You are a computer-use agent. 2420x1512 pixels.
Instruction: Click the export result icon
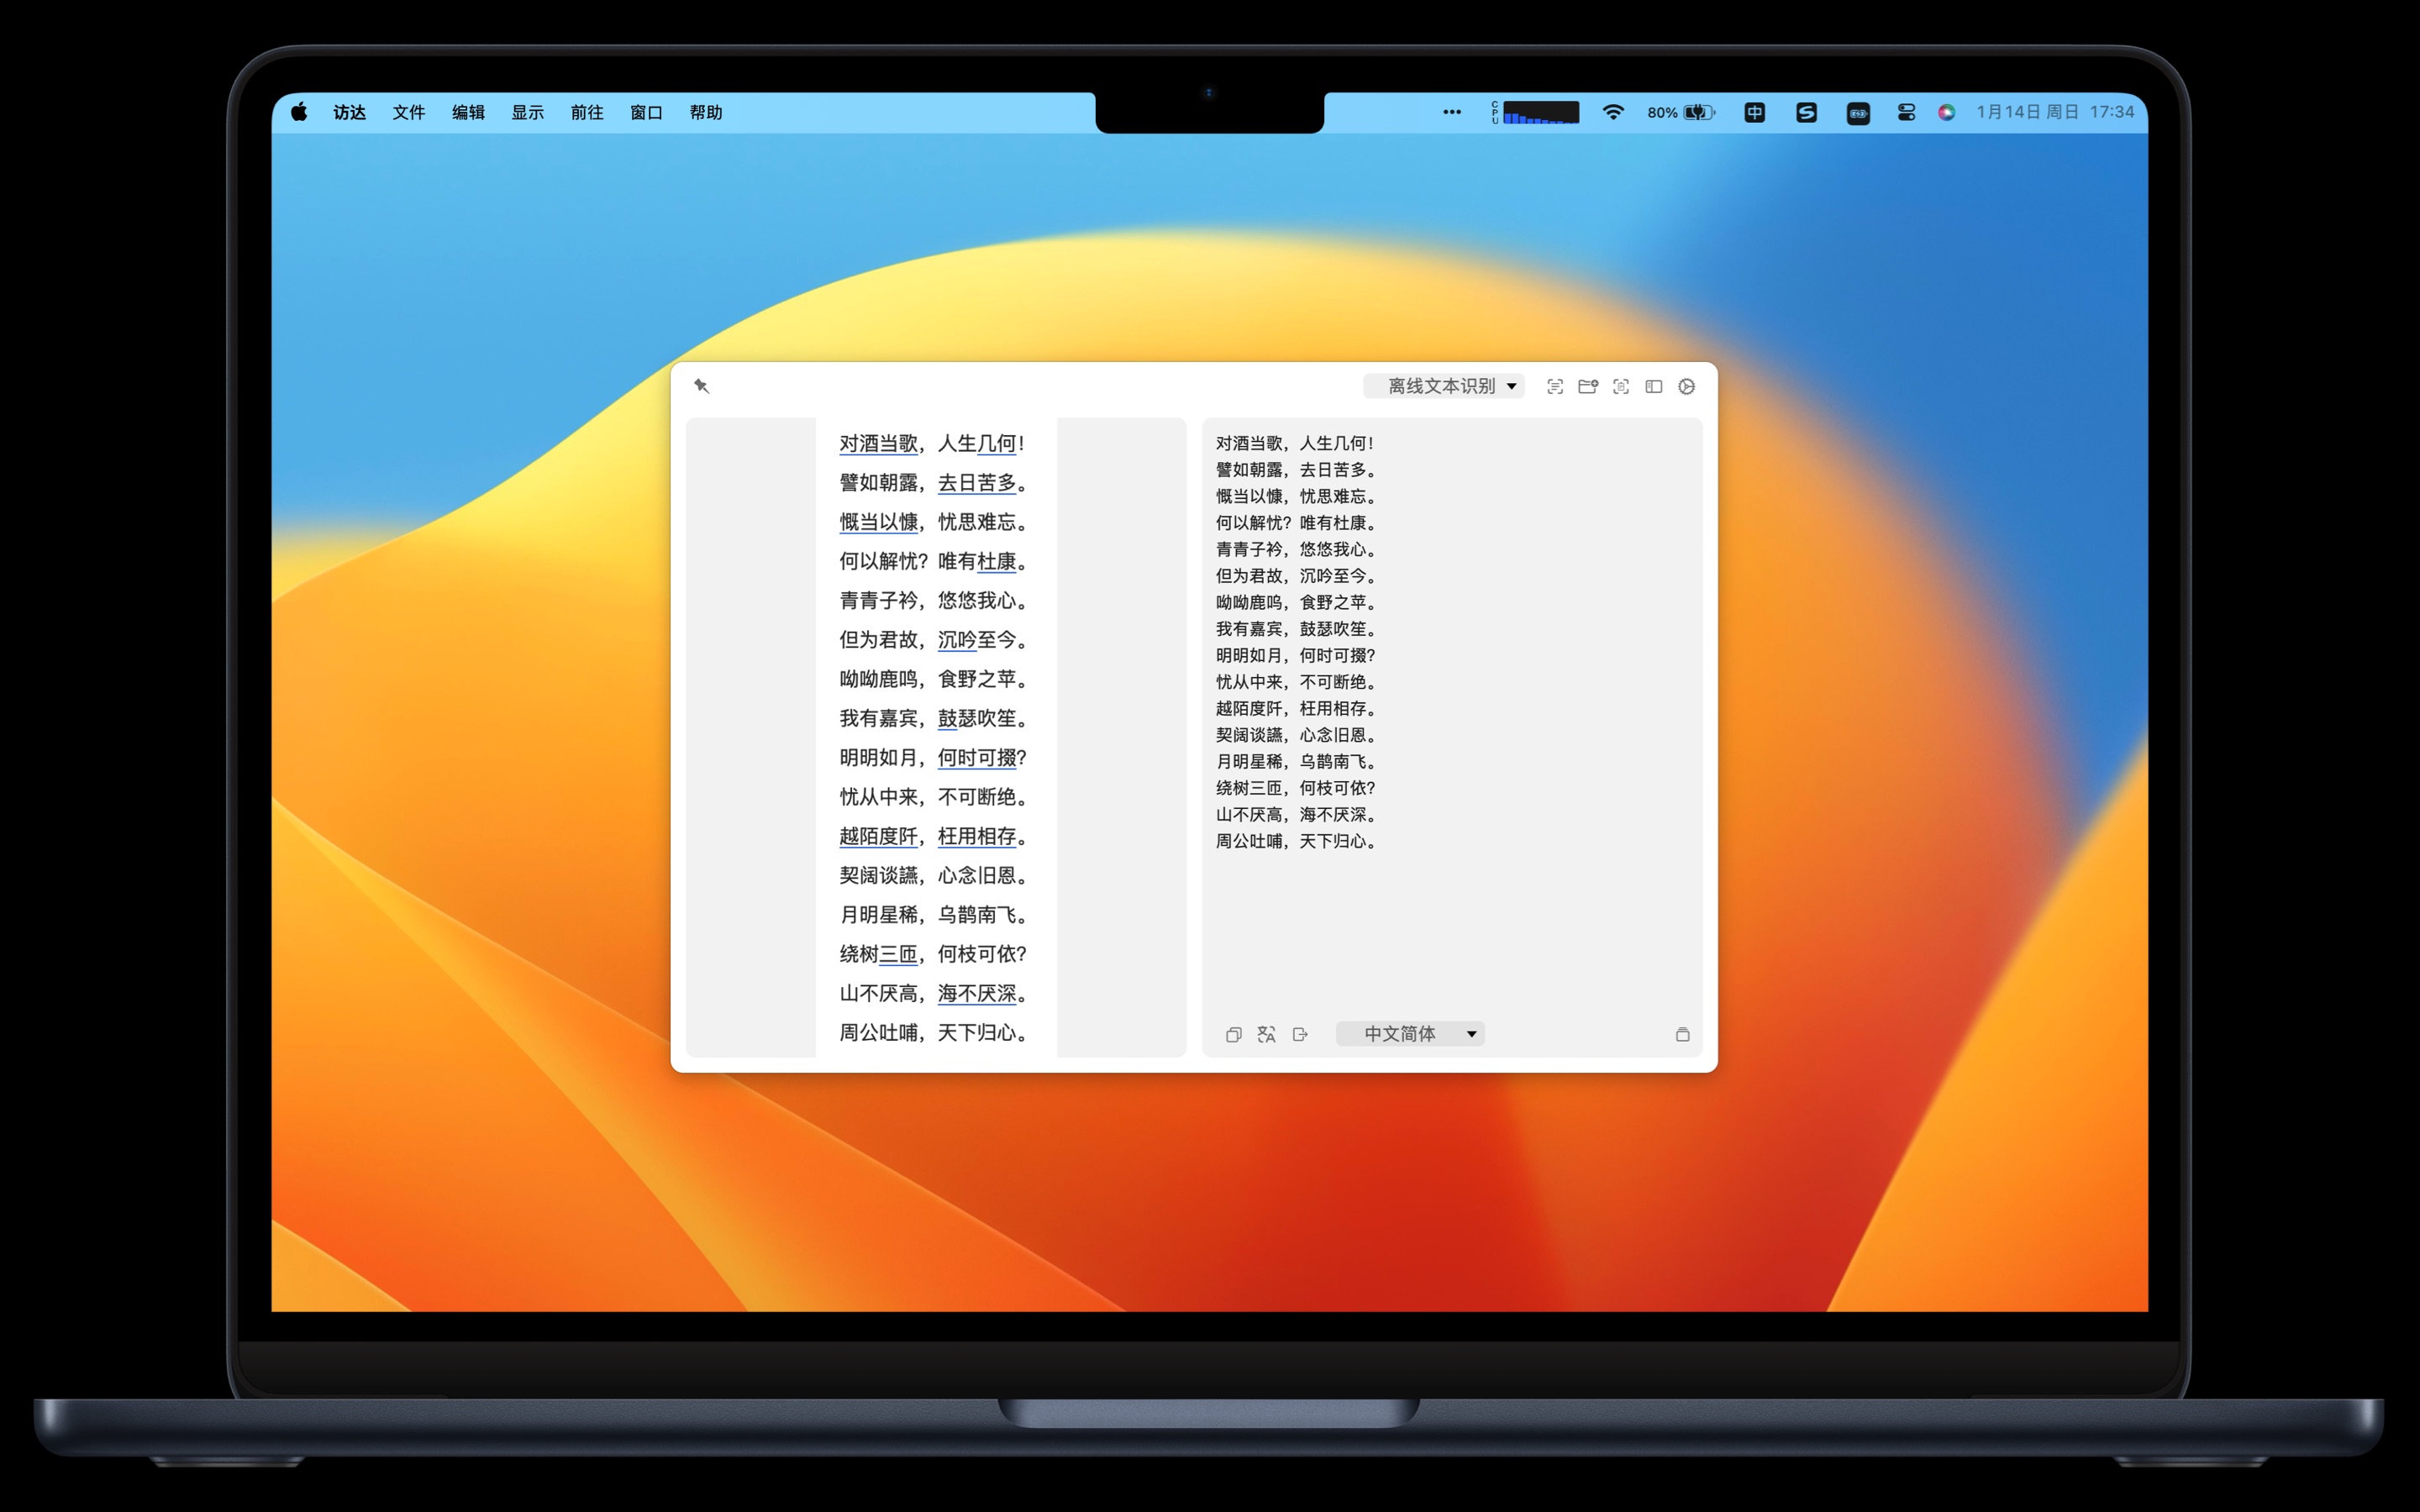[x=1300, y=1034]
